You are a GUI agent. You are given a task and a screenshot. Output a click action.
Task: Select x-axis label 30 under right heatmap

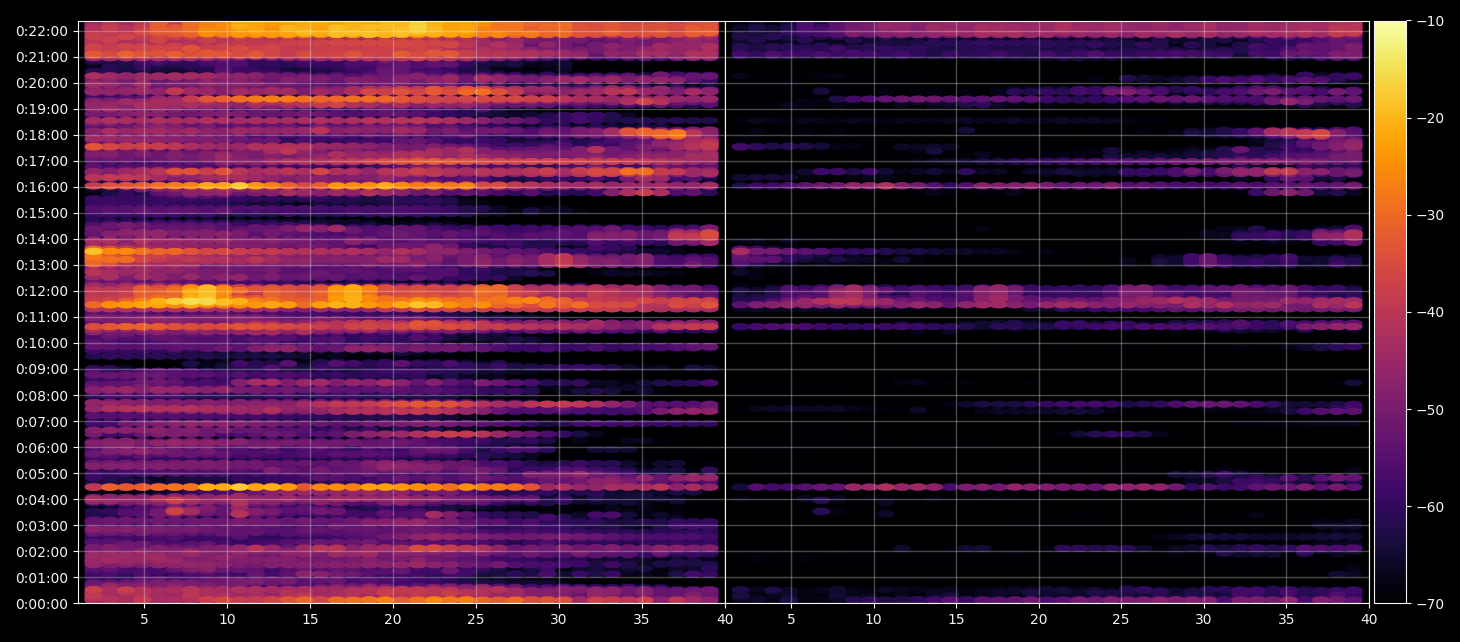tap(1203, 620)
